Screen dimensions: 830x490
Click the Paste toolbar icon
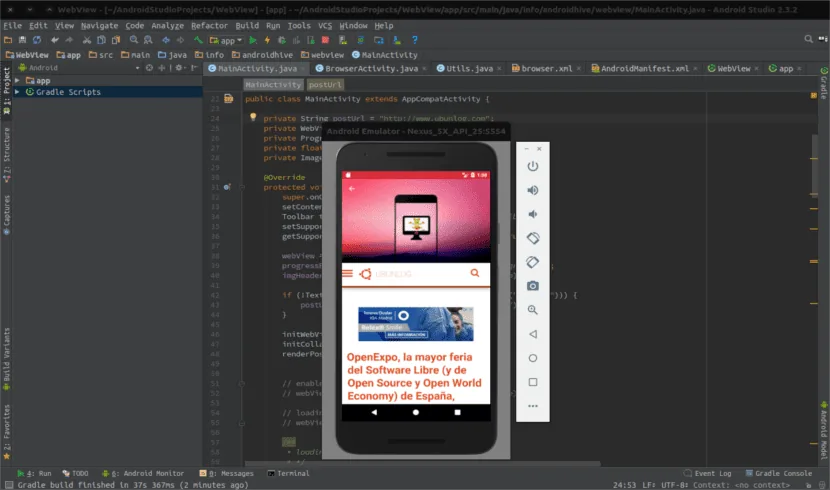[115, 40]
